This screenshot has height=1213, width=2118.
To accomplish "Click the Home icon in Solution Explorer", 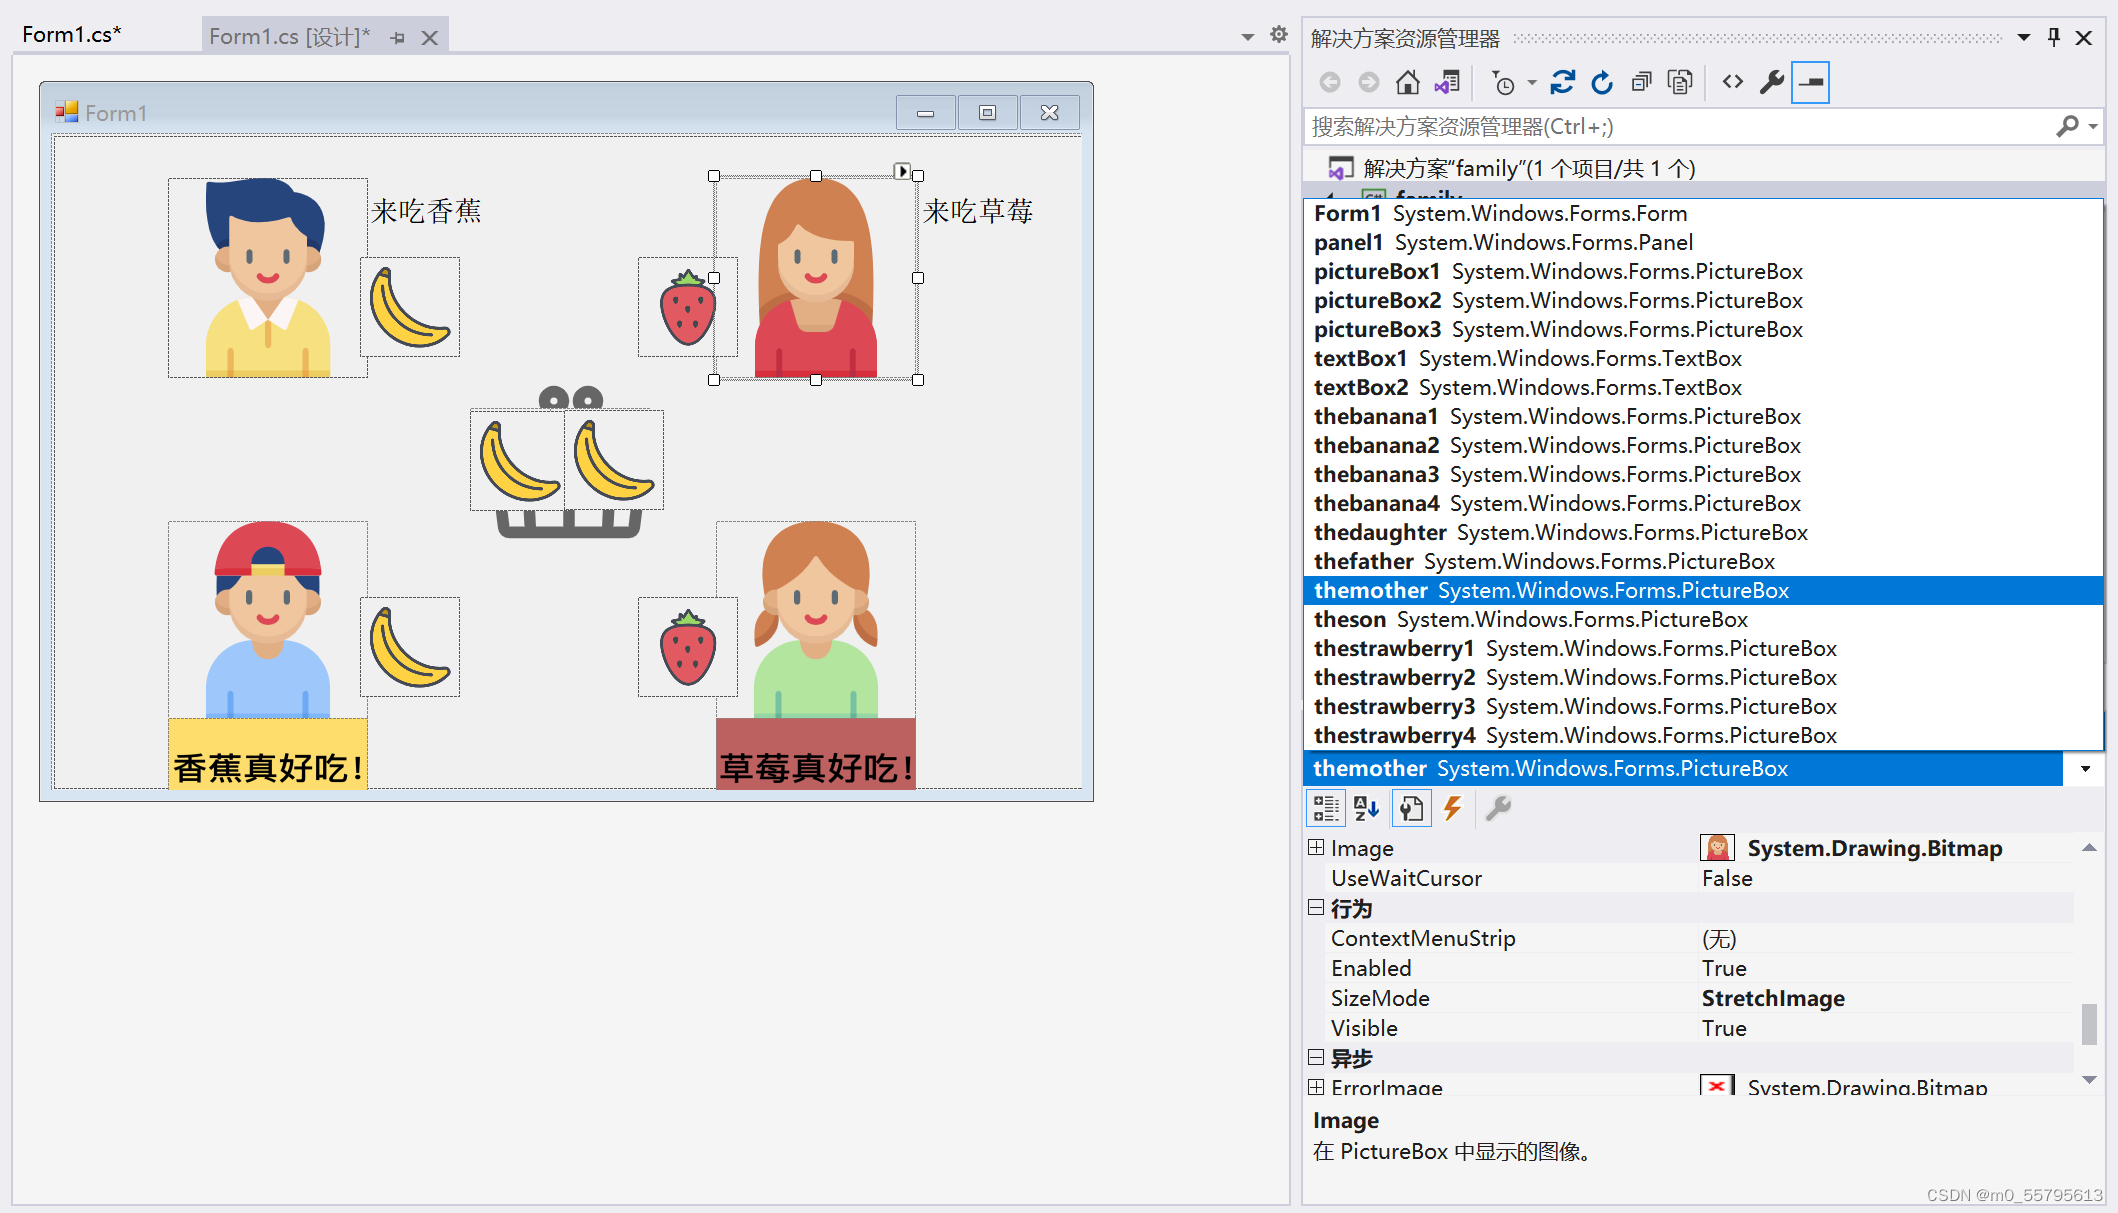I will [x=1407, y=82].
